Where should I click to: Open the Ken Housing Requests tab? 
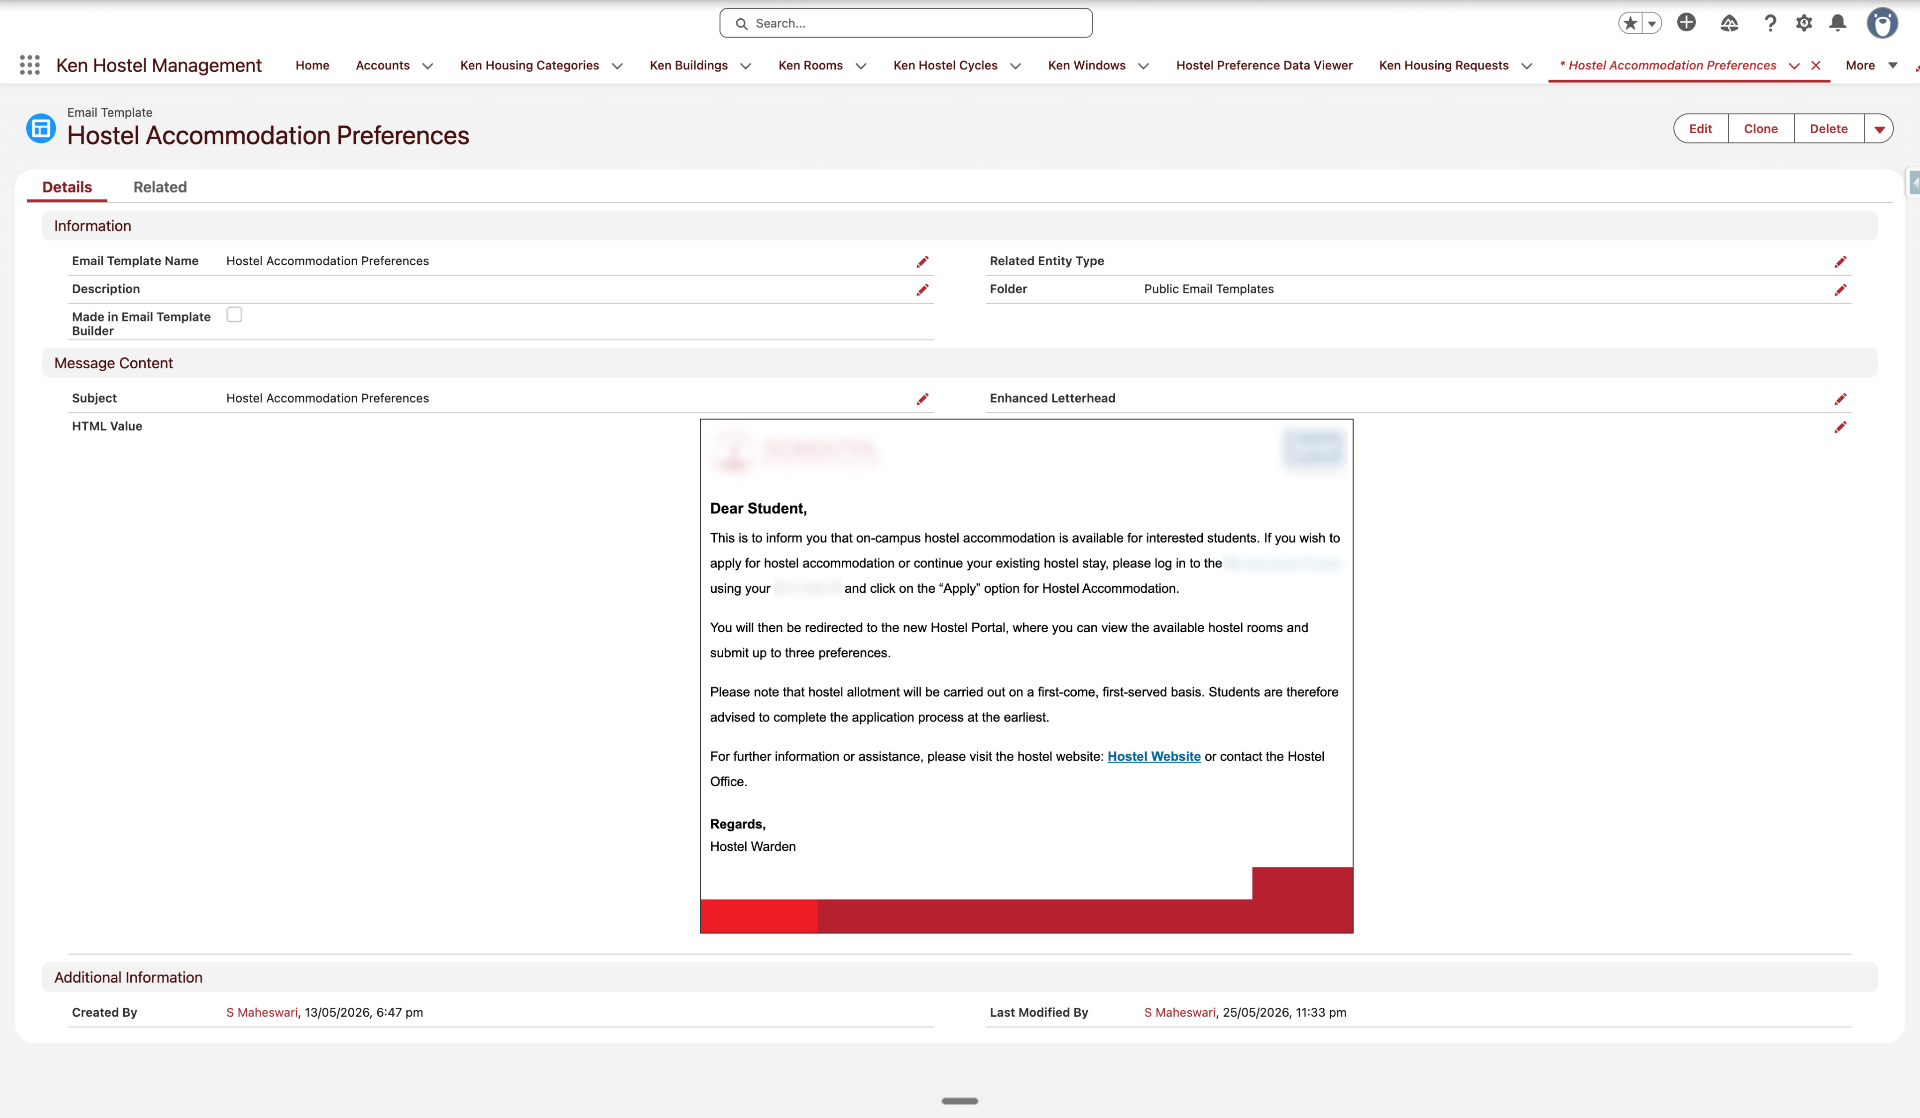coord(1443,66)
